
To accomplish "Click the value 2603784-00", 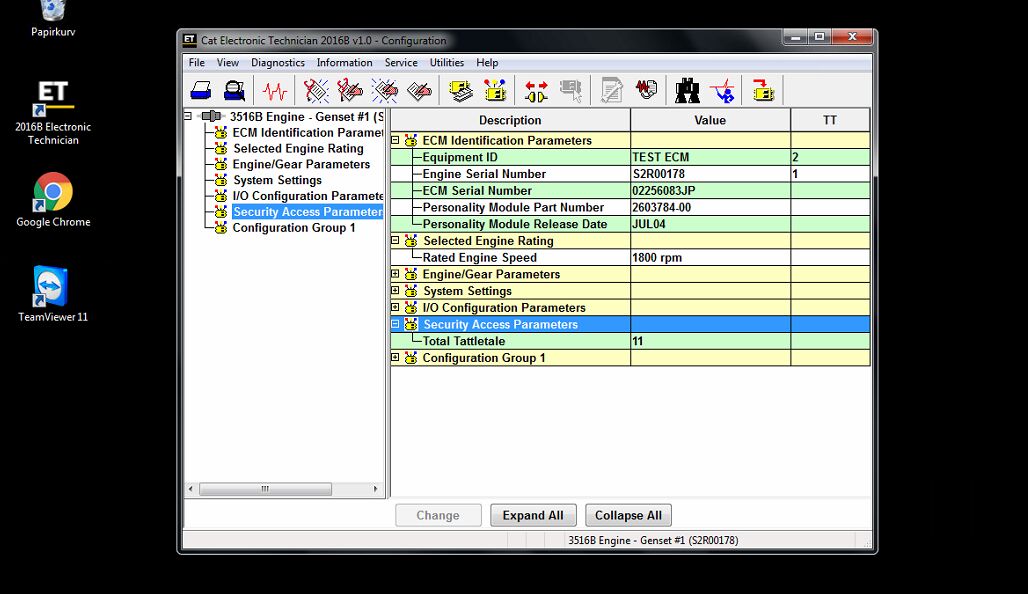I will click(662, 207).
